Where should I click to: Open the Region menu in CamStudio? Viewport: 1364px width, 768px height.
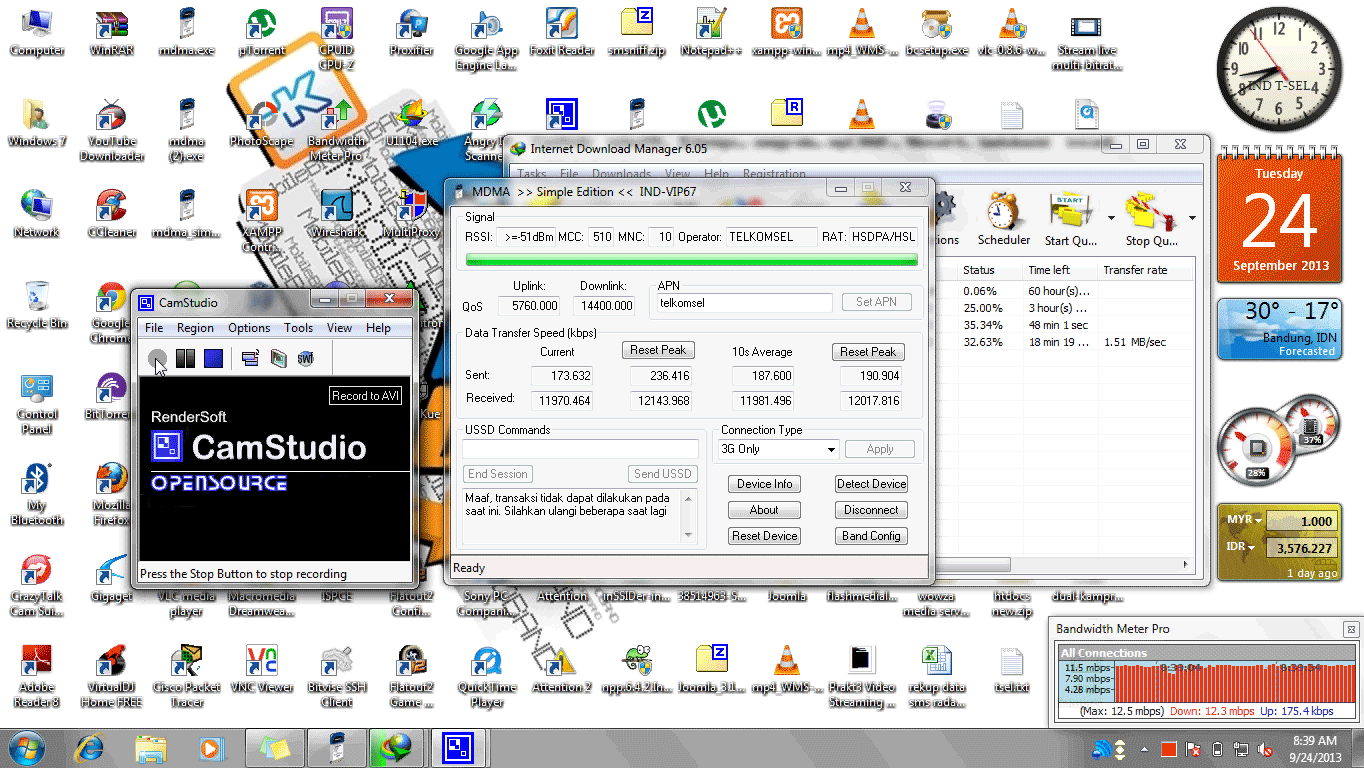pos(195,328)
